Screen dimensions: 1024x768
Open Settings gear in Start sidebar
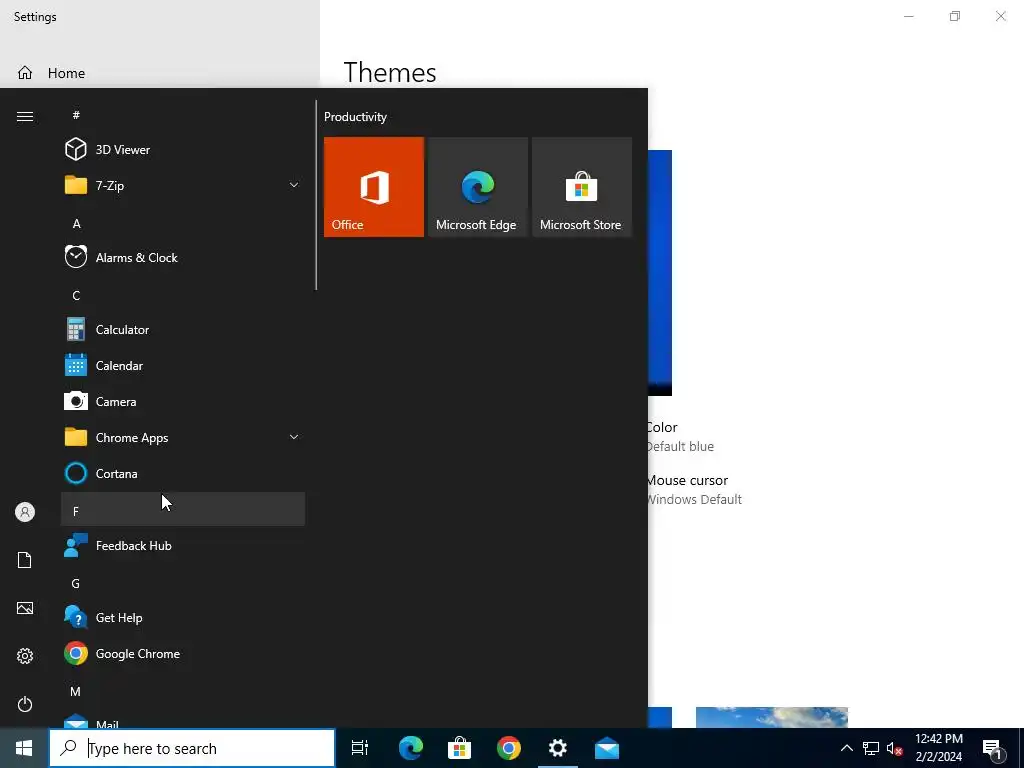coord(25,656)
